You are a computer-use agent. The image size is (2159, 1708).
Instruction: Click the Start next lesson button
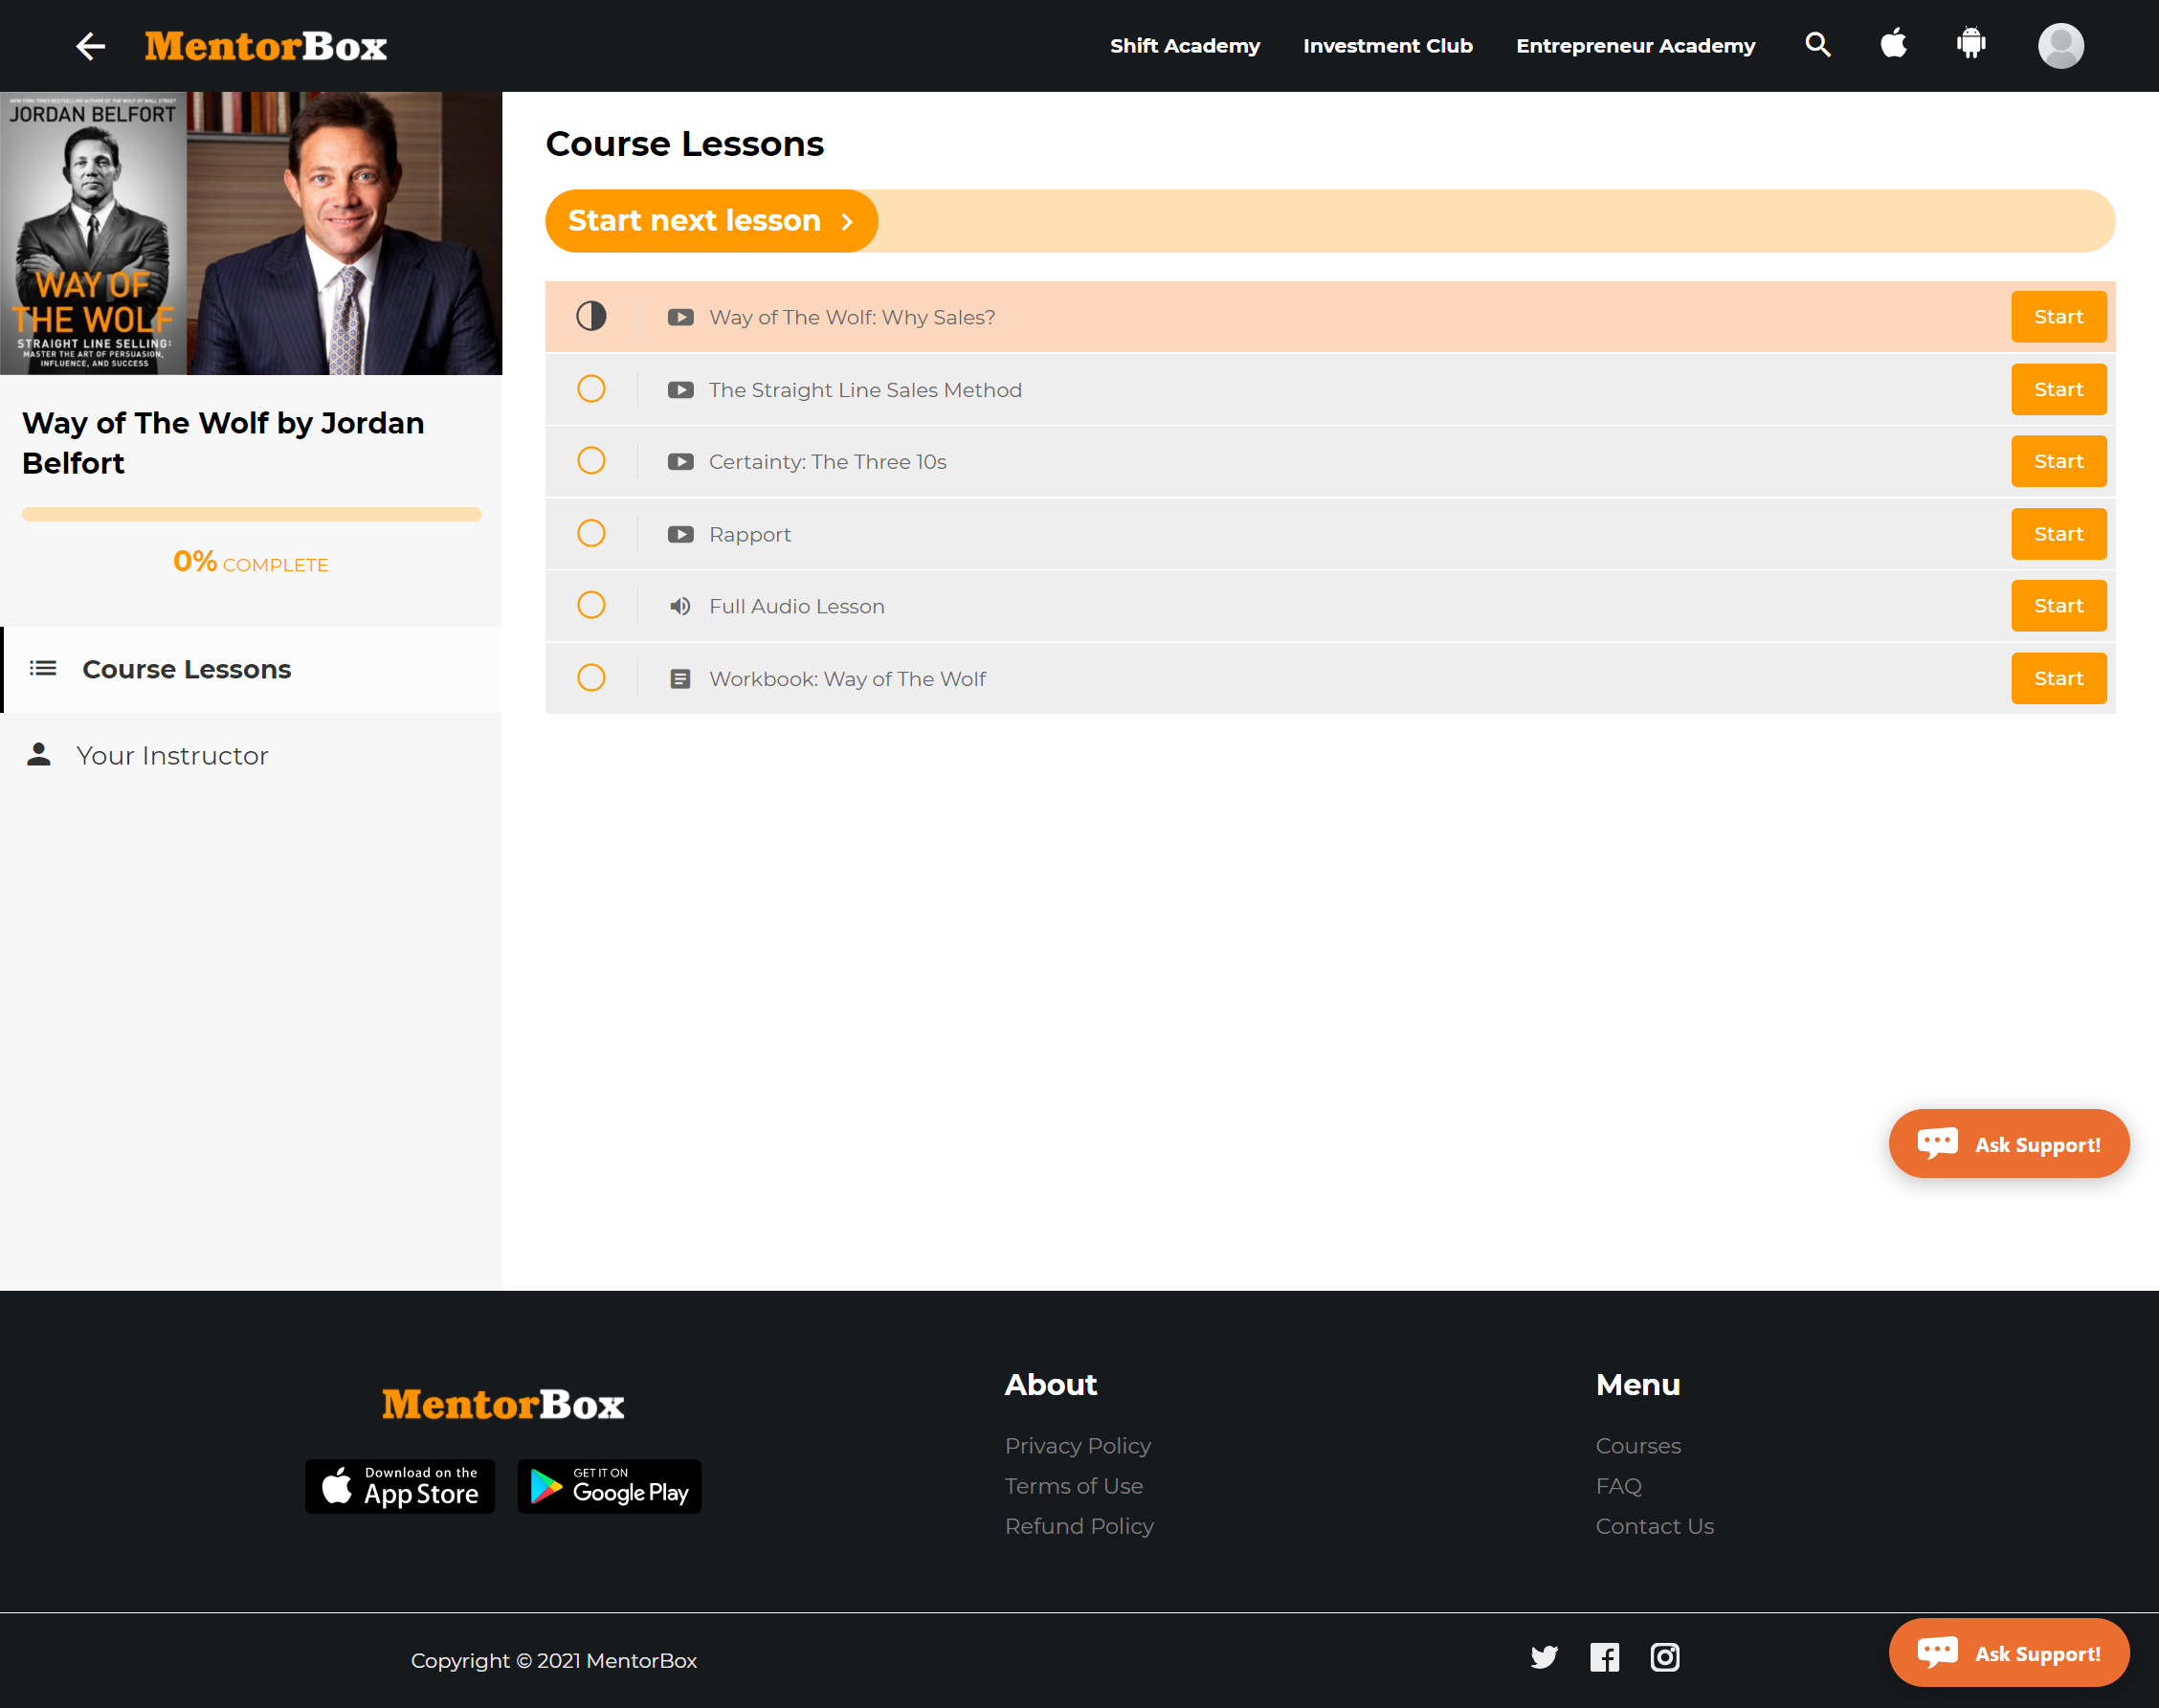tap(711, 221)
